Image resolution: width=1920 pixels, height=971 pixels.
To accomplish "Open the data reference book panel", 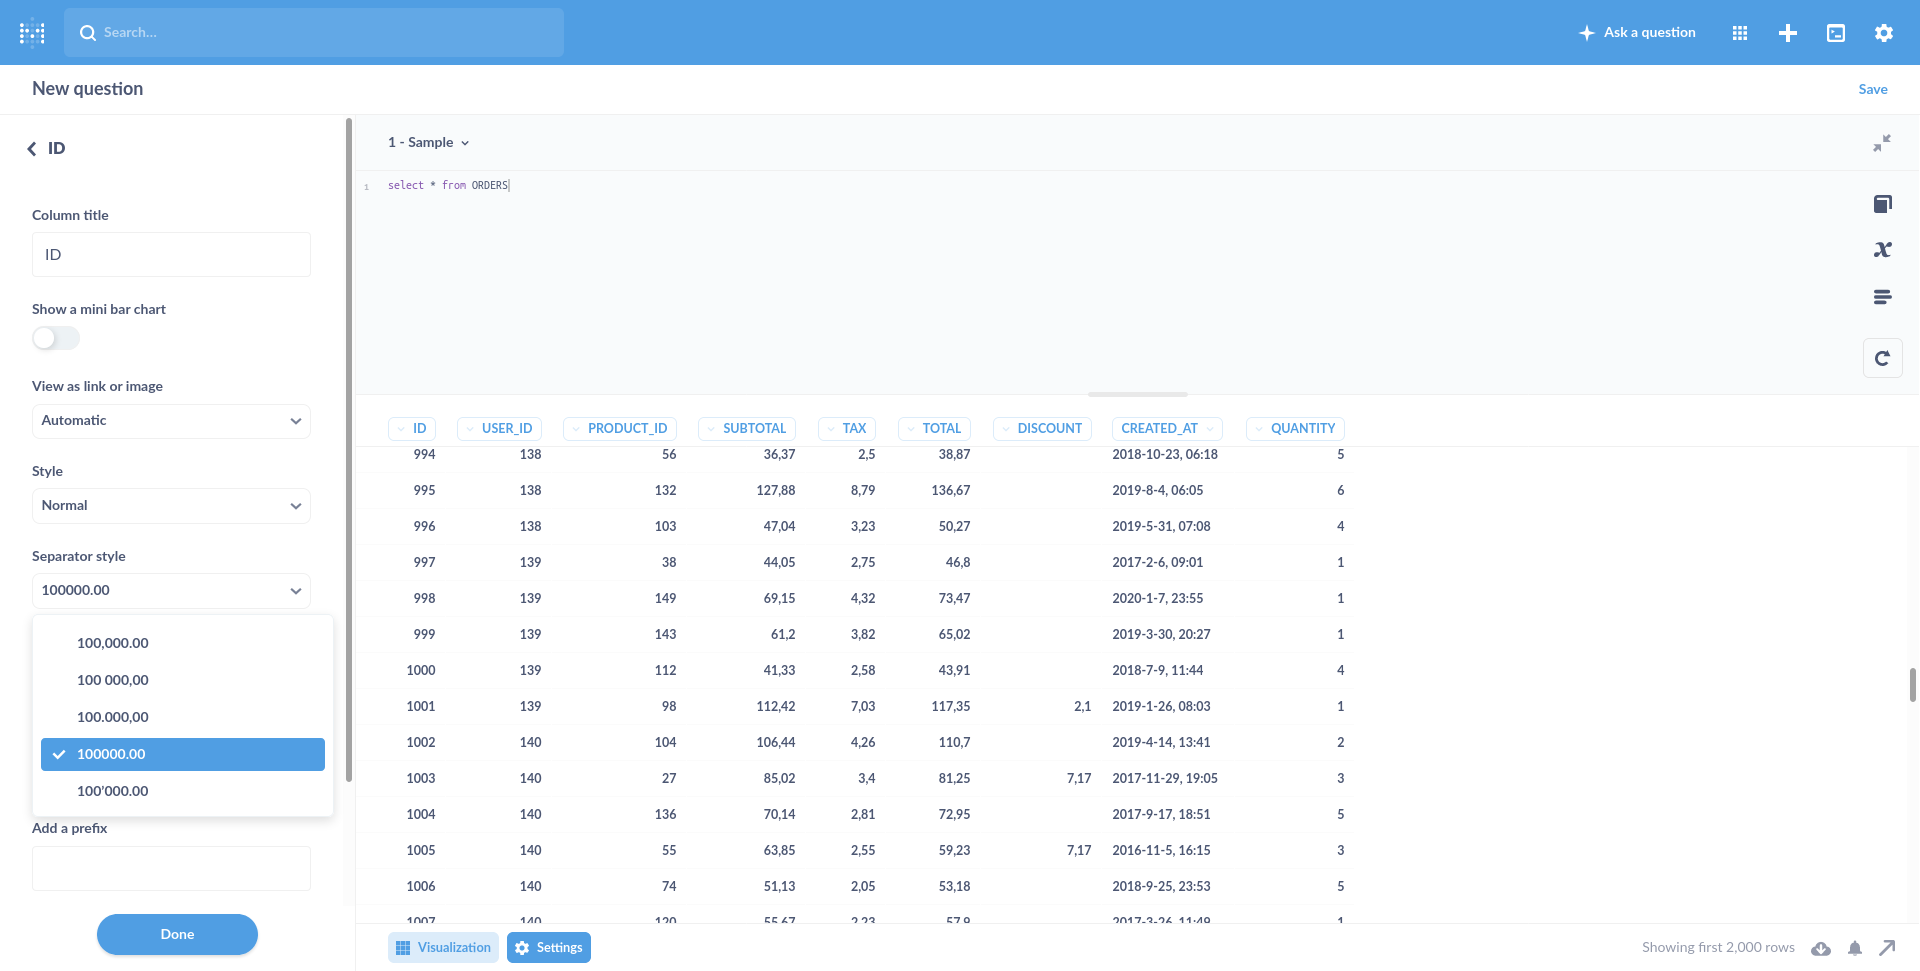I will coord(1883,203).
